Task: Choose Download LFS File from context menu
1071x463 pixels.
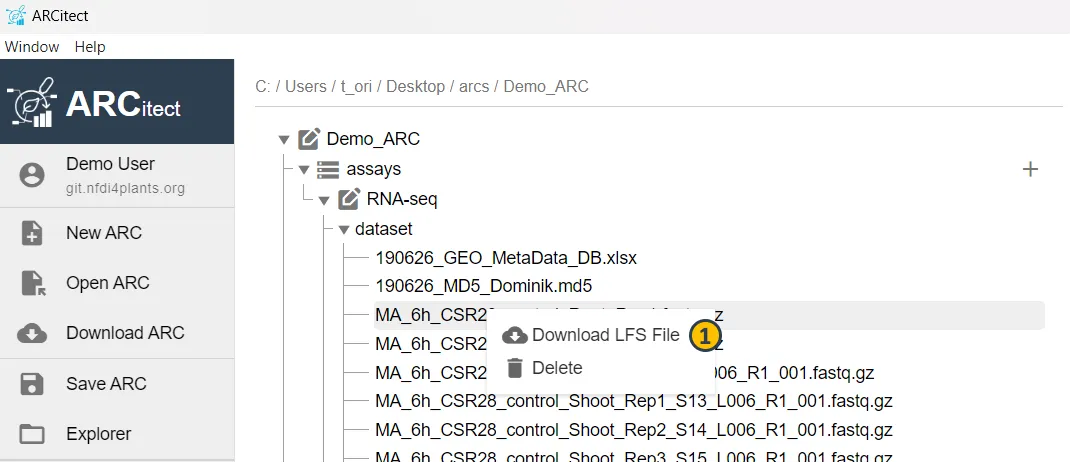Action: (605, 335)
